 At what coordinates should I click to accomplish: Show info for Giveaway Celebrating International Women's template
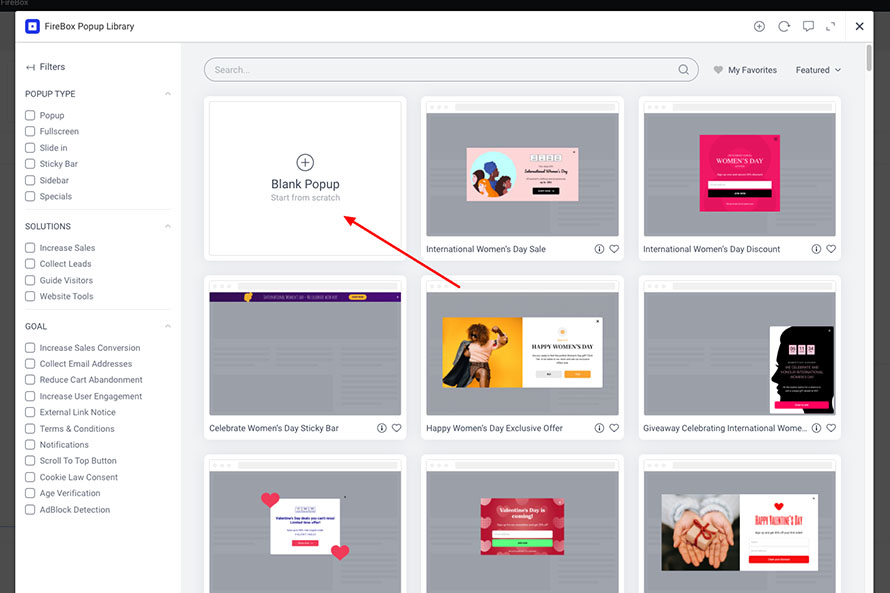(x=816, y=428)
